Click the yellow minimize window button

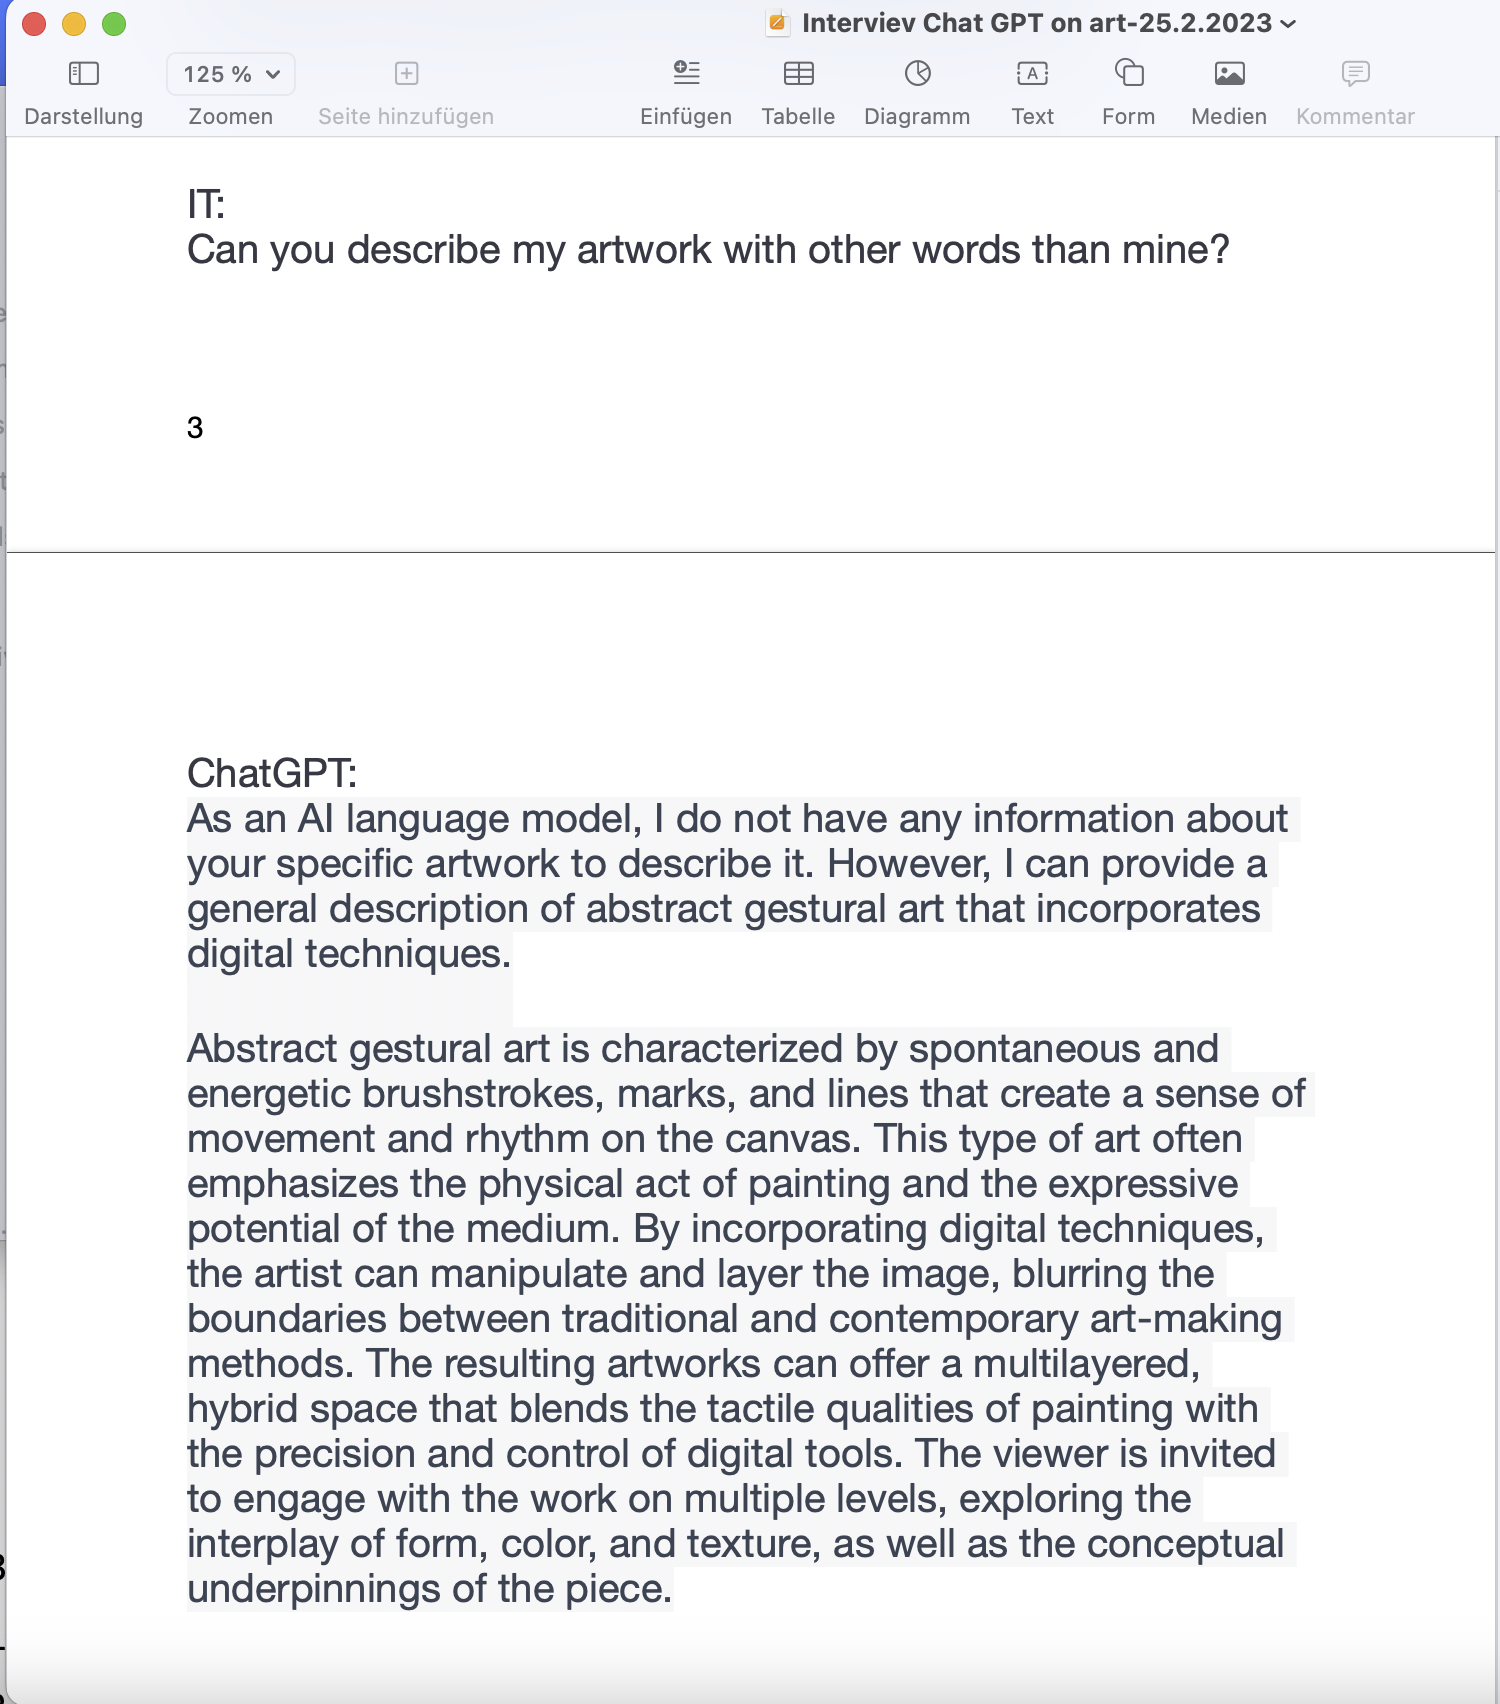point(74,23)
